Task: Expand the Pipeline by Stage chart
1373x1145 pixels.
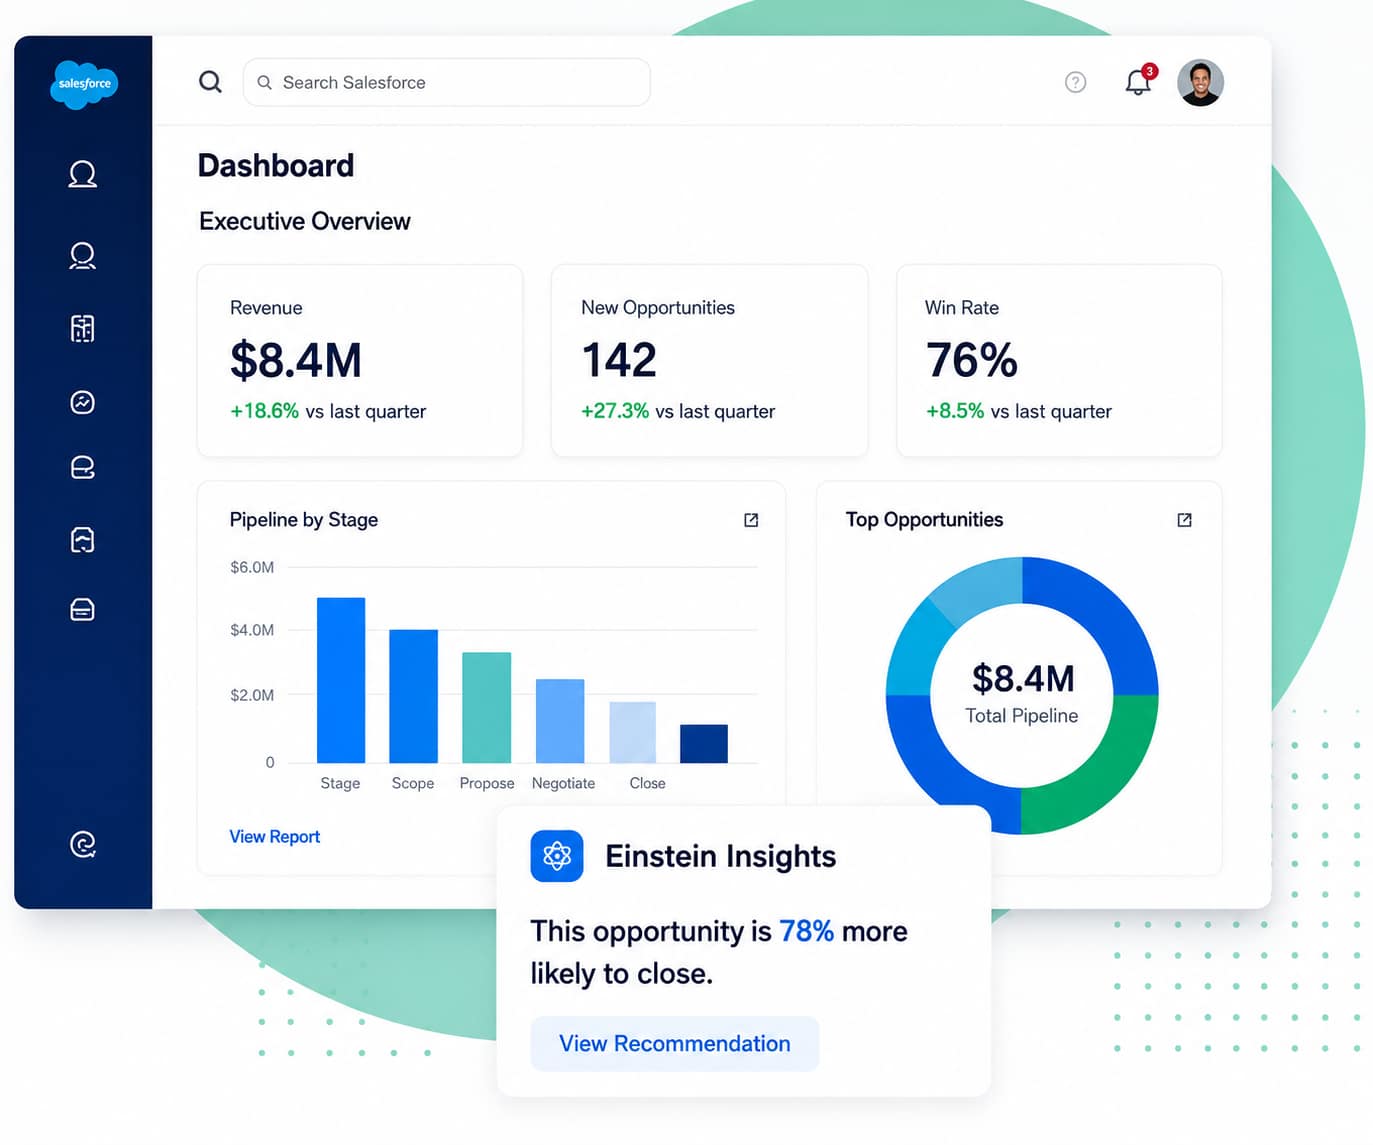Action: point(751,520)
